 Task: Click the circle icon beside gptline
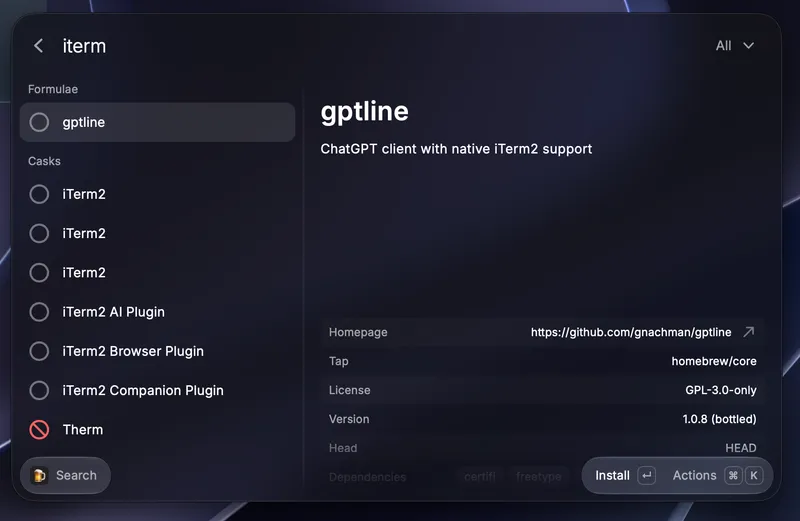click(x=39, y=122)
